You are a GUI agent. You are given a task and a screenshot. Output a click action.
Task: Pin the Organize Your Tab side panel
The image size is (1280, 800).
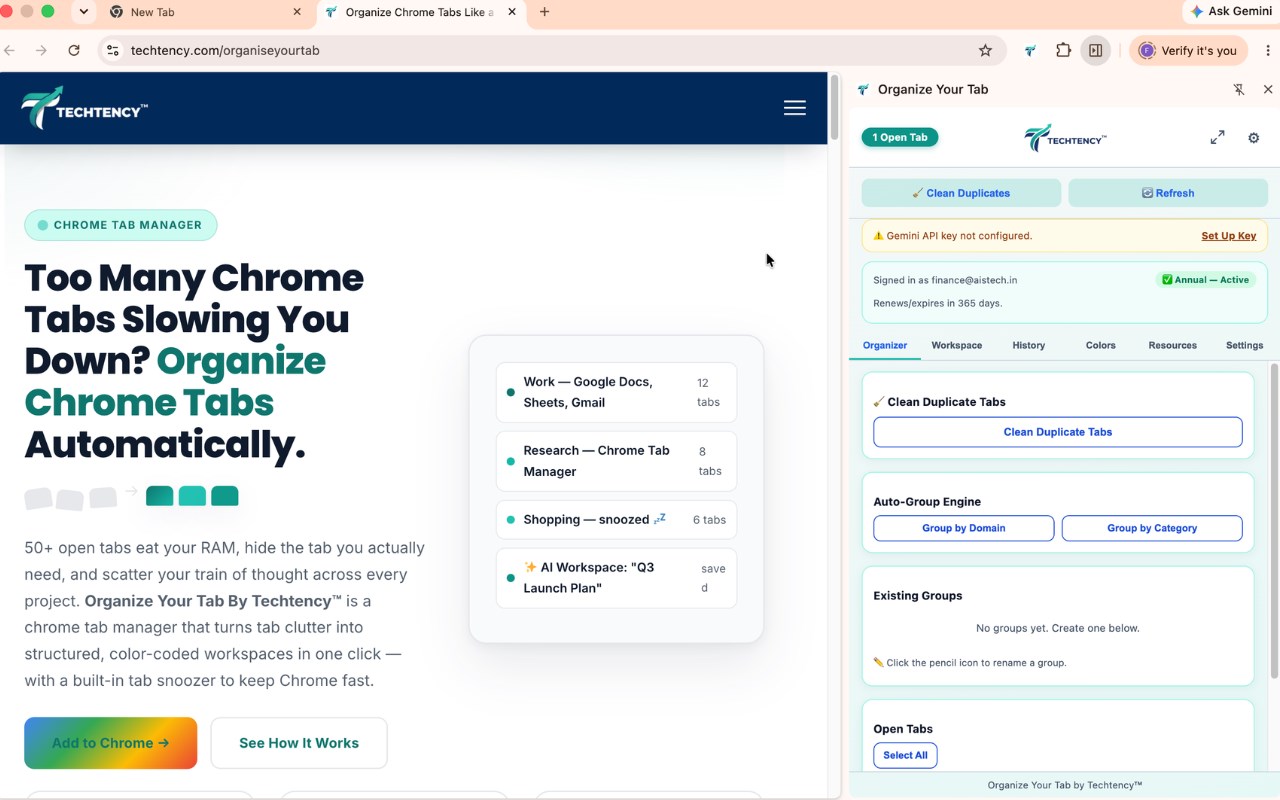point(1239,89)
